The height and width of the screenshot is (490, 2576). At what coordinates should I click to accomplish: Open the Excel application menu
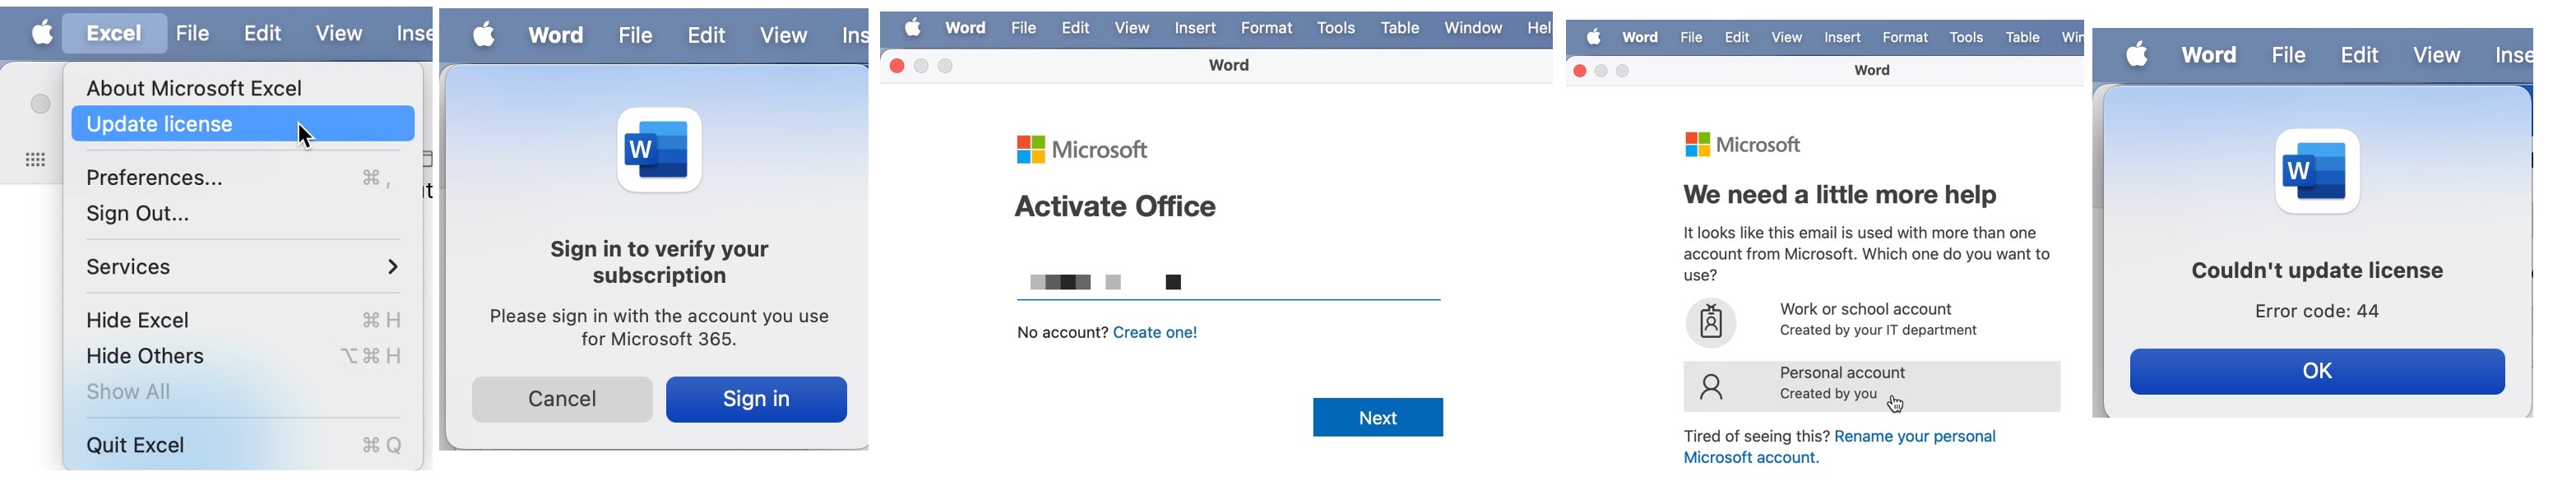(x=113, y=33)
